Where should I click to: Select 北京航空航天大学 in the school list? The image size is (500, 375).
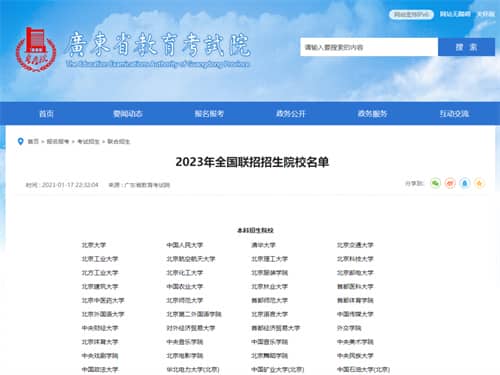191,259
